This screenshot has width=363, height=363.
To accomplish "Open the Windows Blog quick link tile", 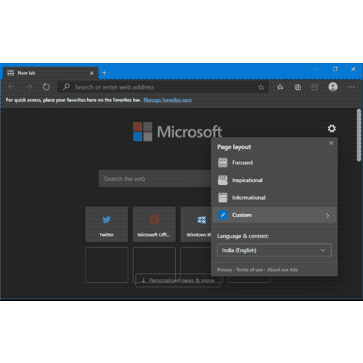I will (x=196, y=224).
